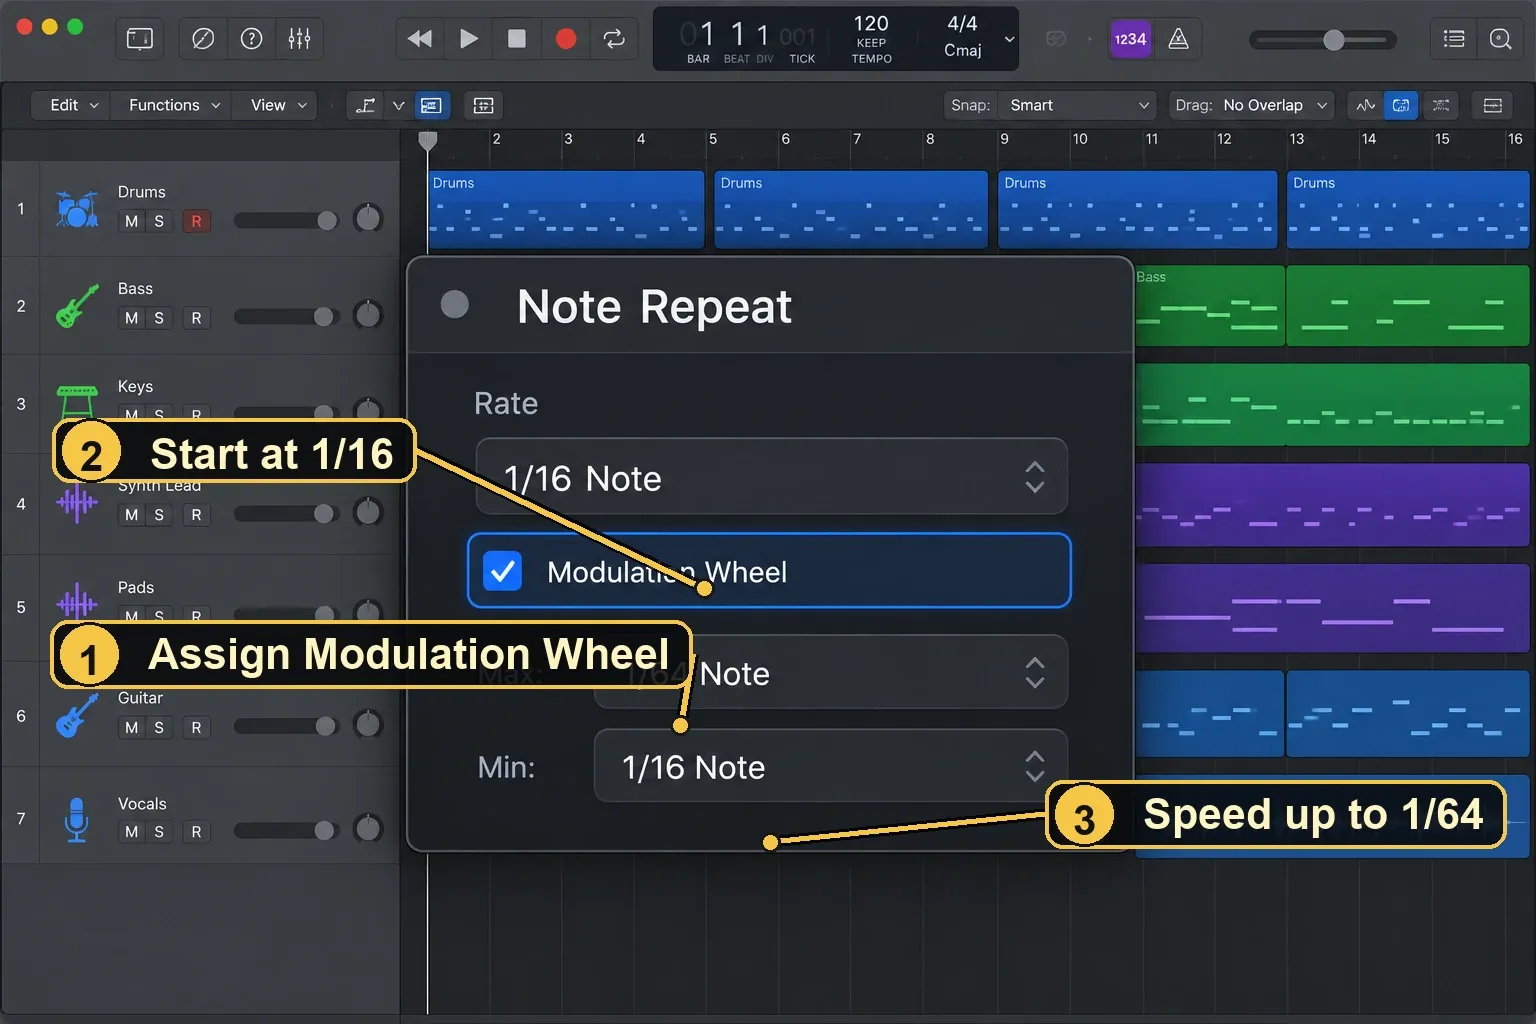Start playback with the Play button
Viewport: 1536px width, 1024px height.
[x=468, y=39]
